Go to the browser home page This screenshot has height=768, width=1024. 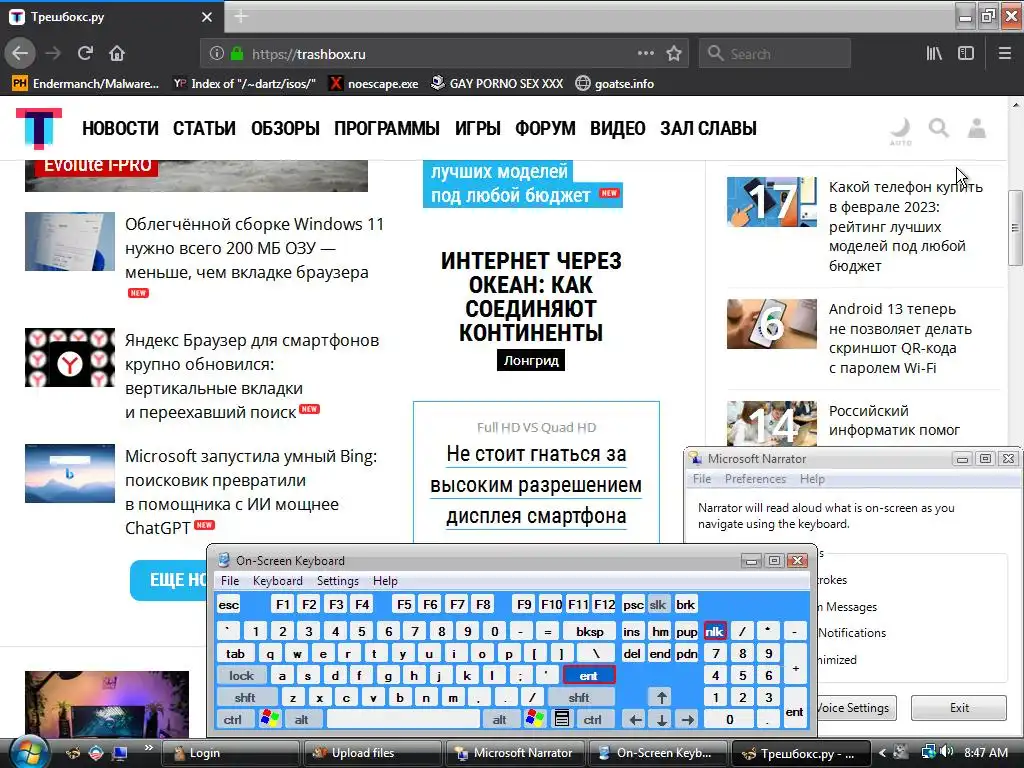(117, 54)
